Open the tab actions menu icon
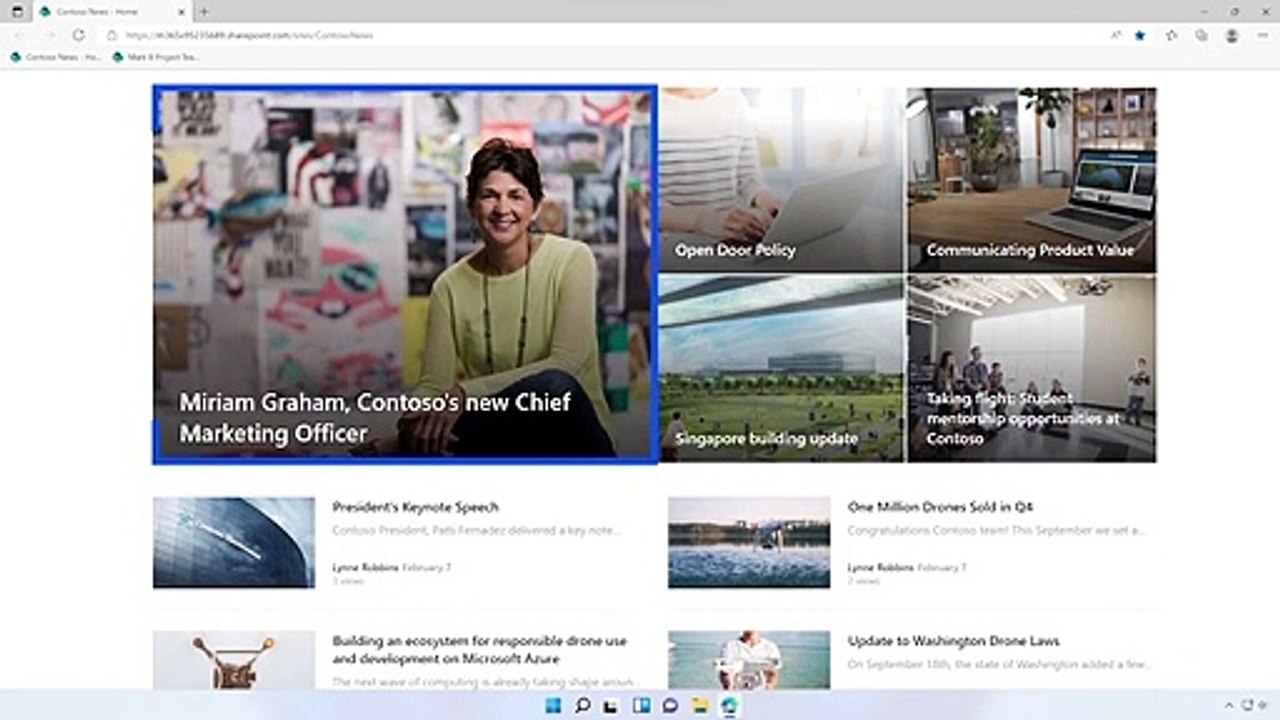 17,11
